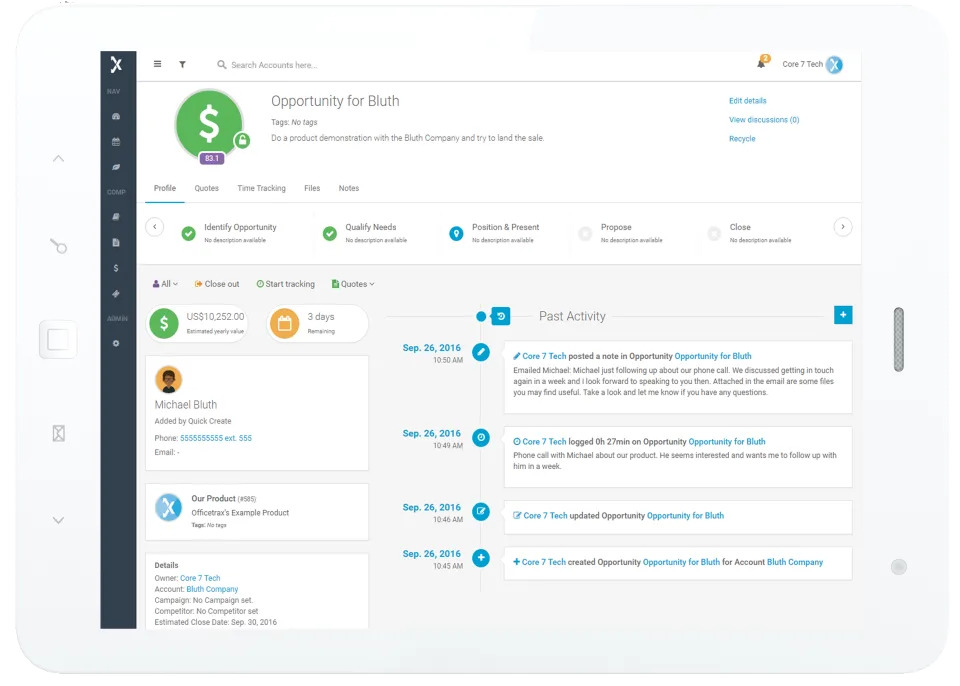Switch to the Profile tab
Screen dimensions: 960x686
(x=165, y=188)
